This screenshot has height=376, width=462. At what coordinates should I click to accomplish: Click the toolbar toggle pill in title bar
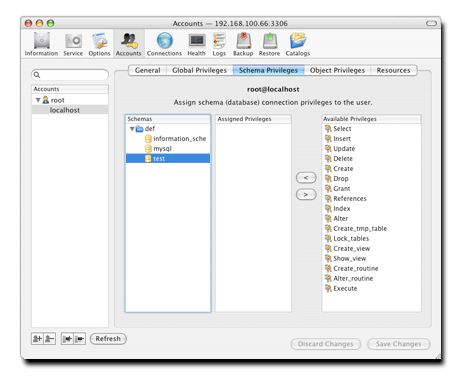click(x=431, y=23)
